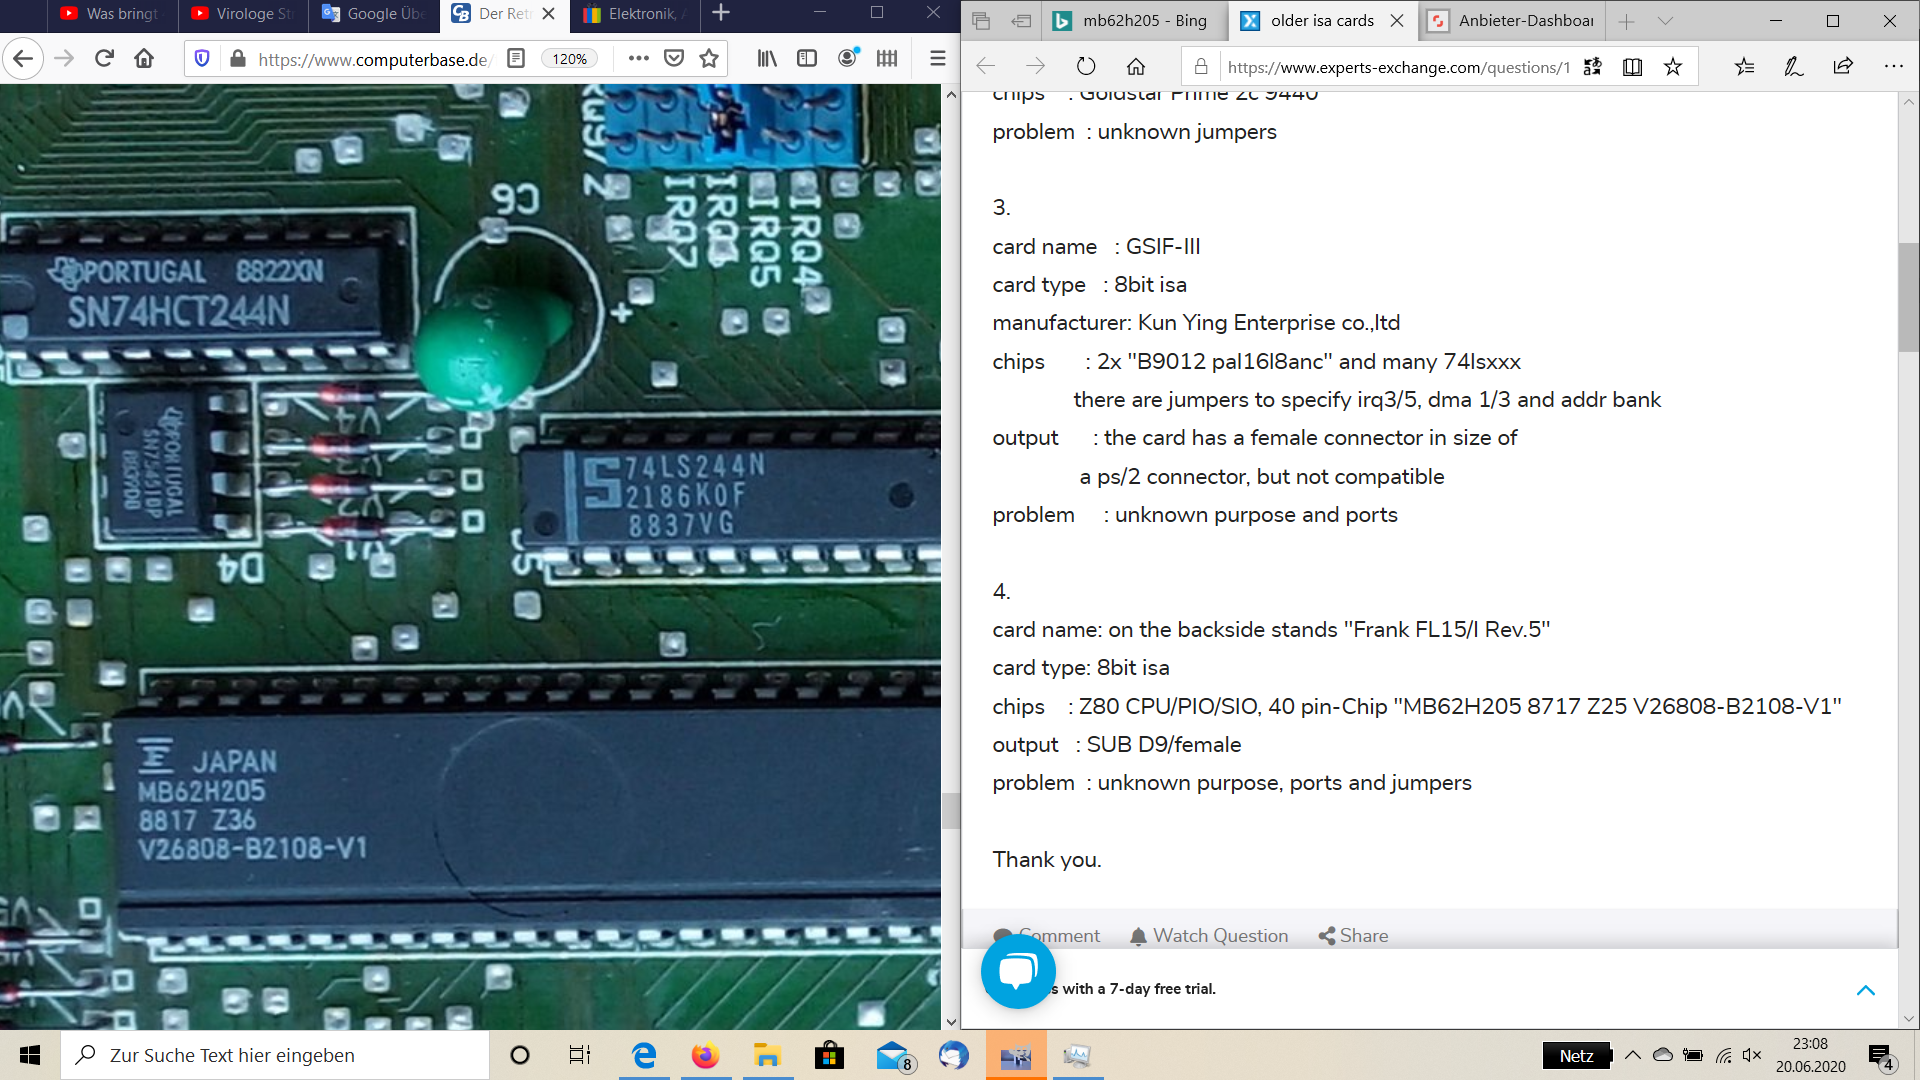Bookmark page with Firefox star icon
The width and height of the screenshot is (1920, 1080).
click(709, 59)
